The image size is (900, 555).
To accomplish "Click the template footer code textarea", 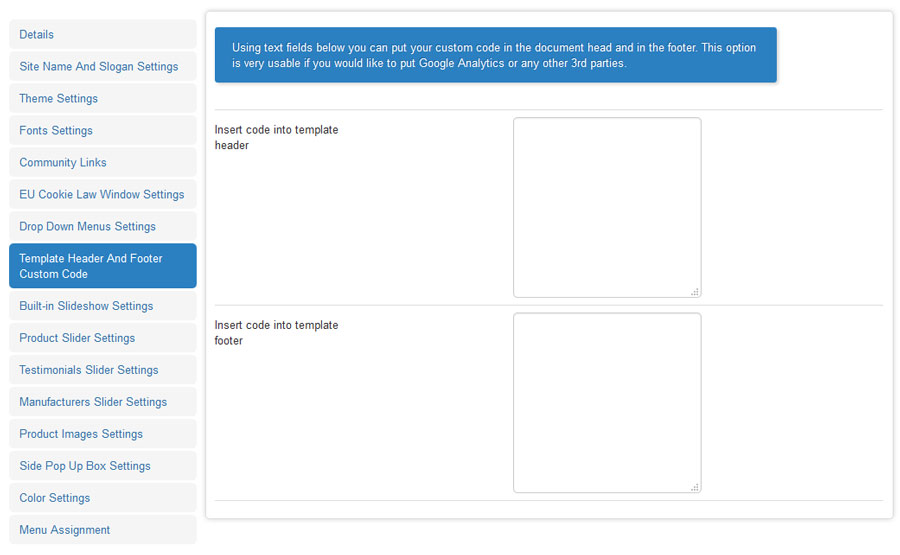I will coord(607,403).
